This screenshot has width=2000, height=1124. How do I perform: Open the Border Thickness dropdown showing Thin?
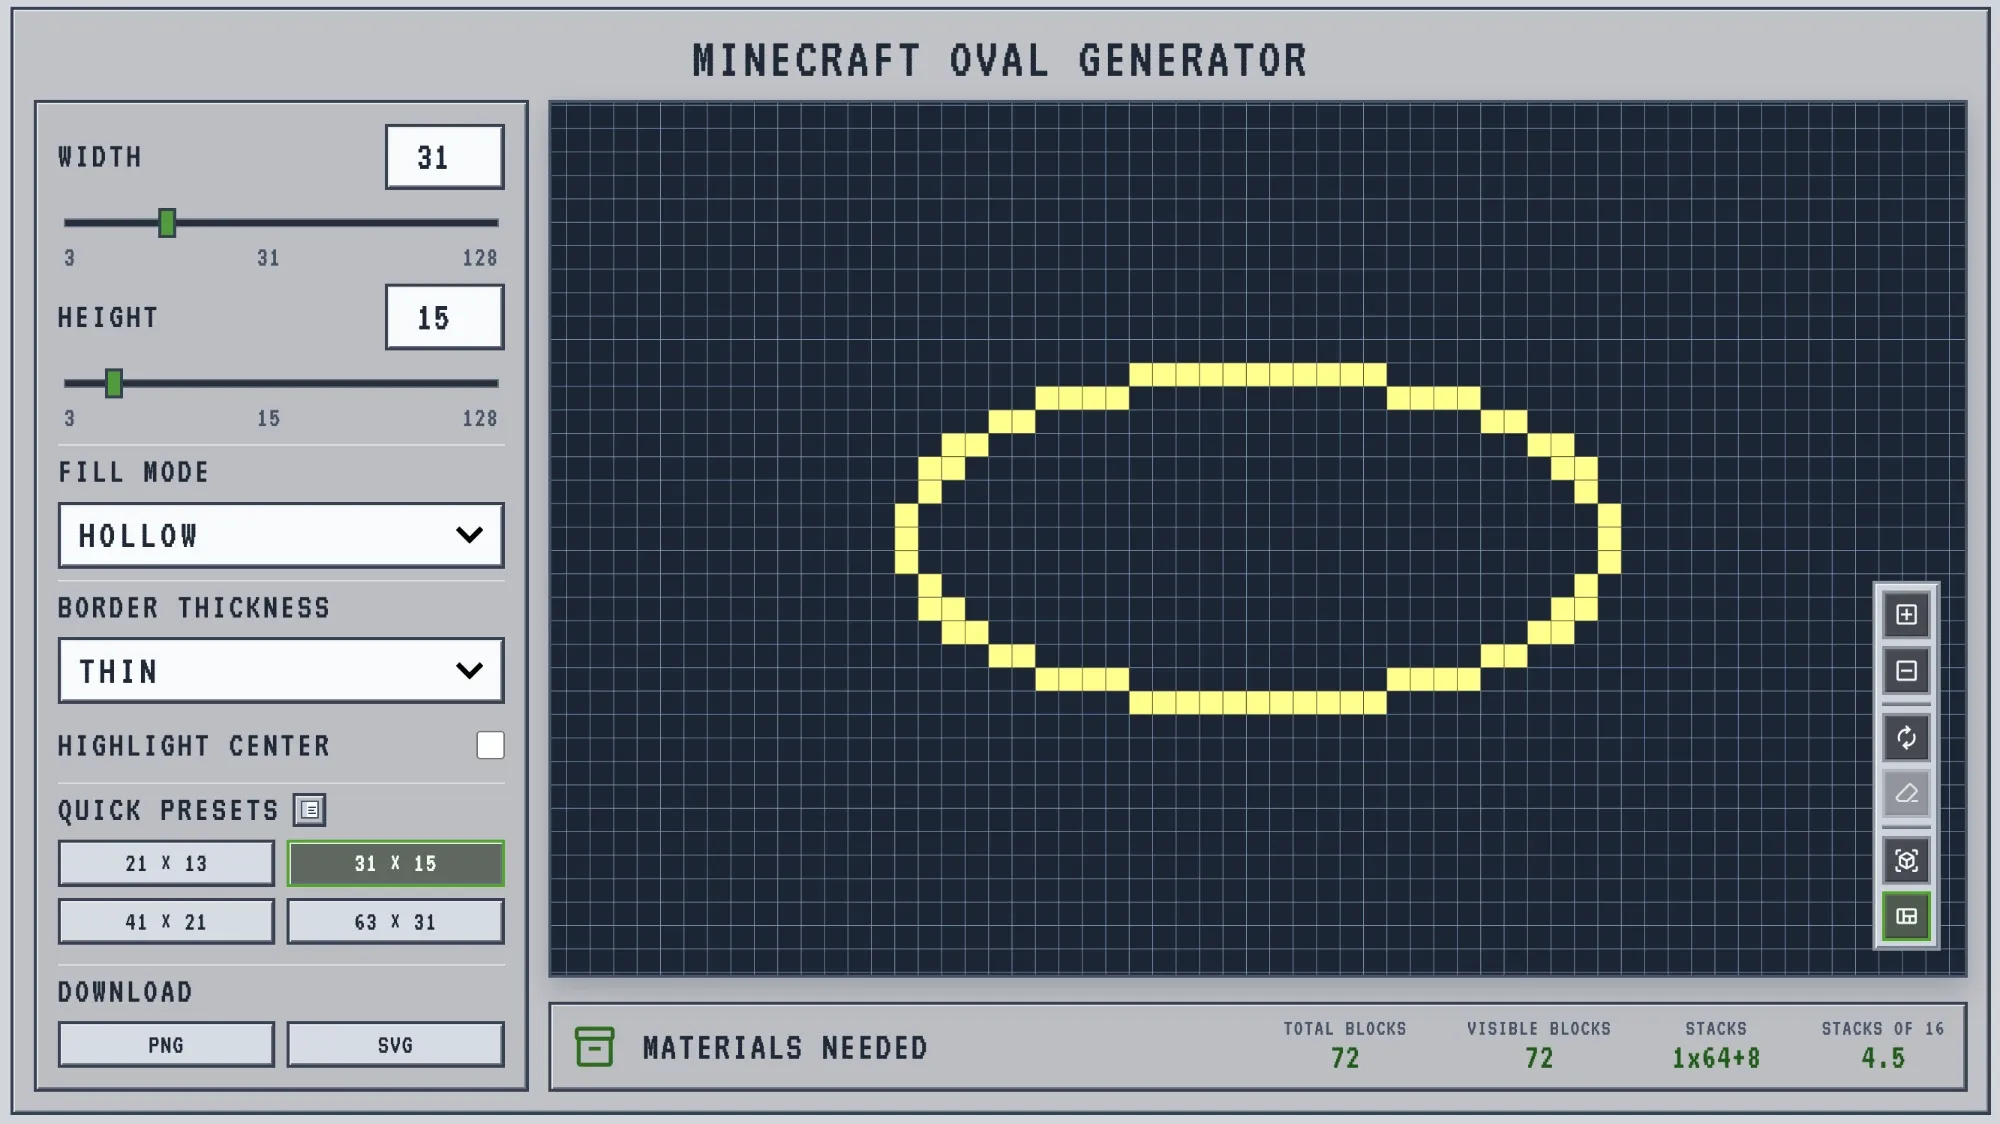click(281, 670)
